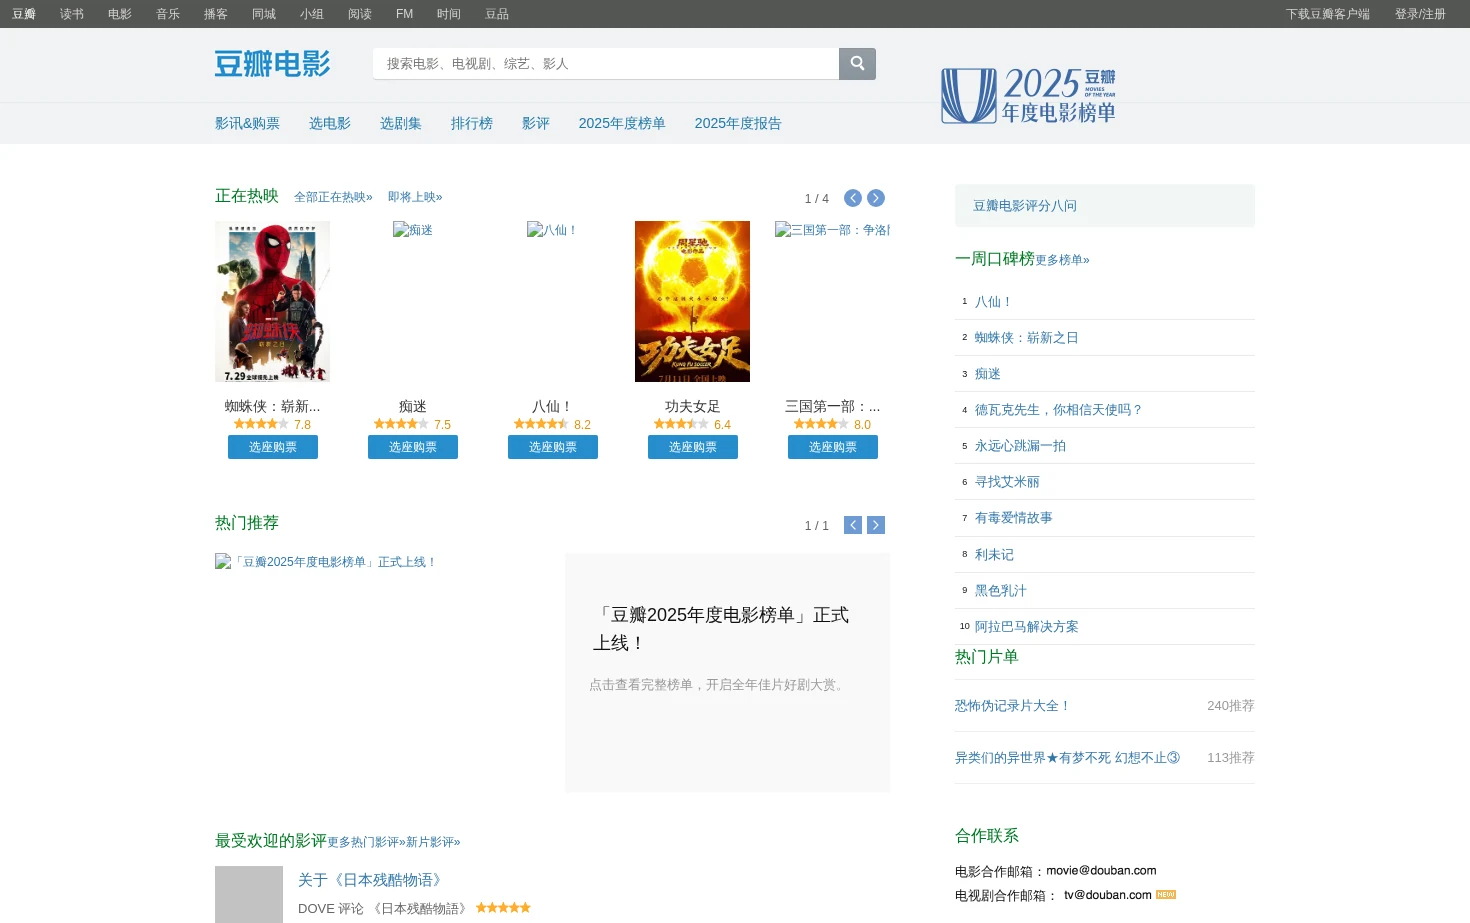1470x923 pixels.
Task: Select 排行榜 tab
Action: [x=472, y=123]
